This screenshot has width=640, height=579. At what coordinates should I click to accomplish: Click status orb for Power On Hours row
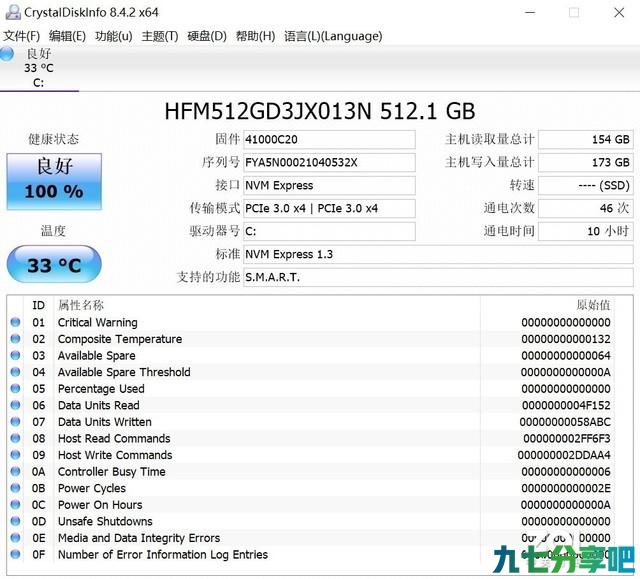[16, 505]
